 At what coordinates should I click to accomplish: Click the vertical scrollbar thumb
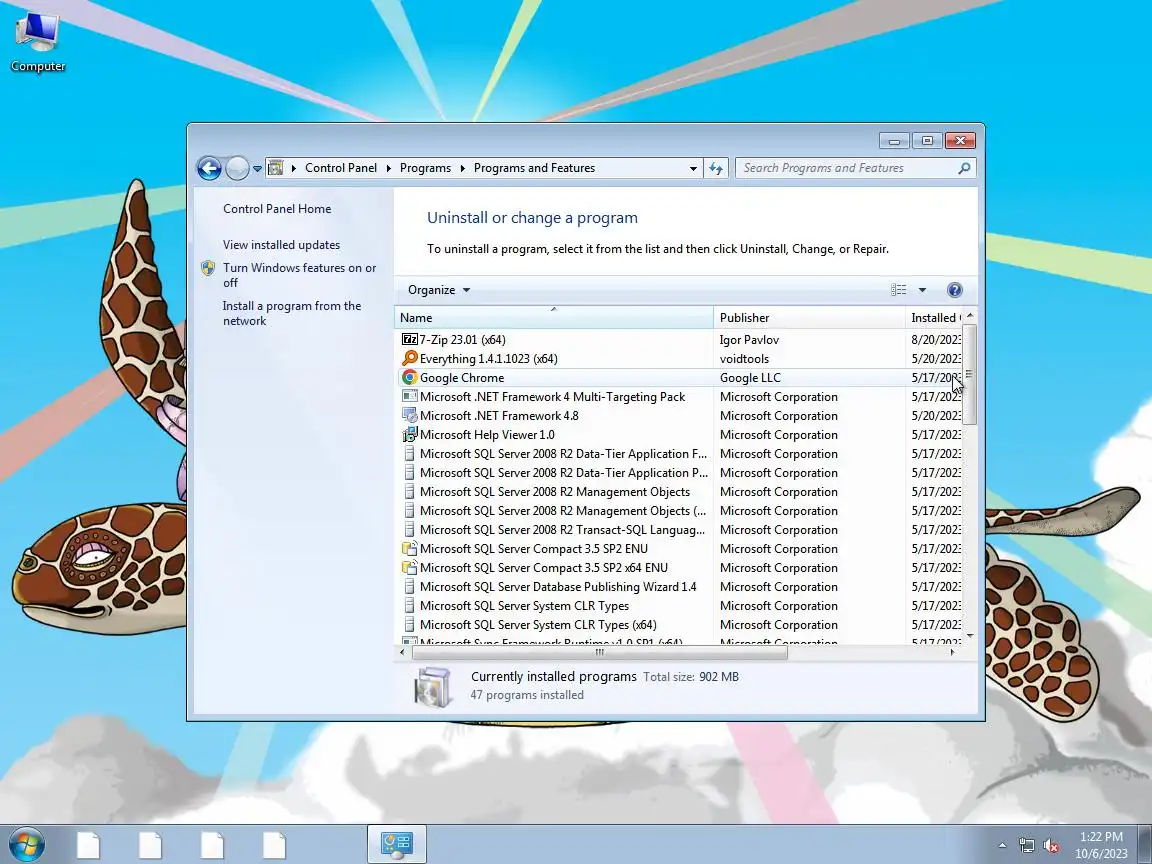(970, 374)
